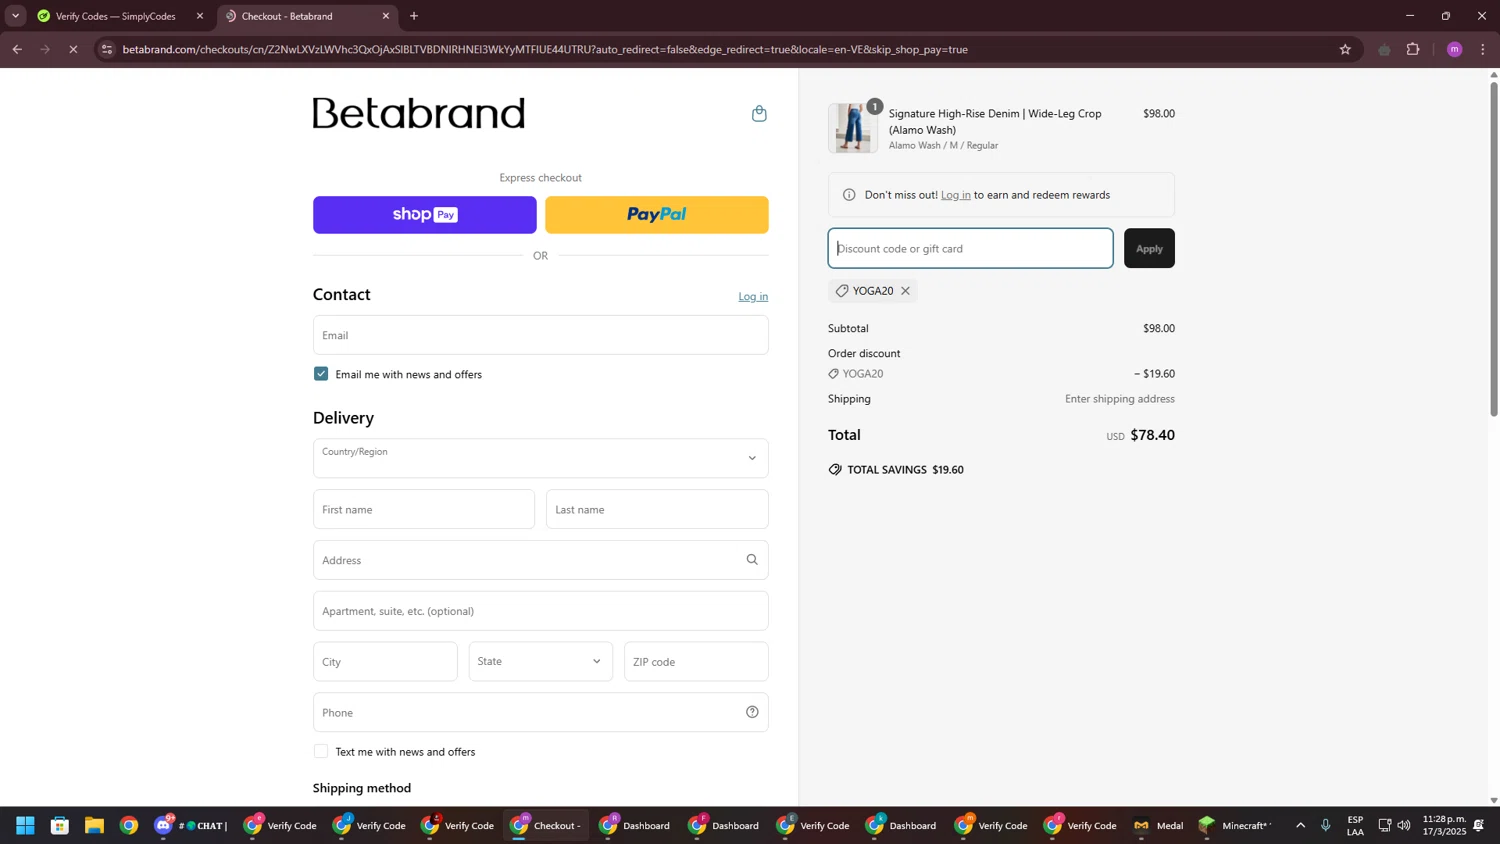Focus the Email input field

click(541, 335)
